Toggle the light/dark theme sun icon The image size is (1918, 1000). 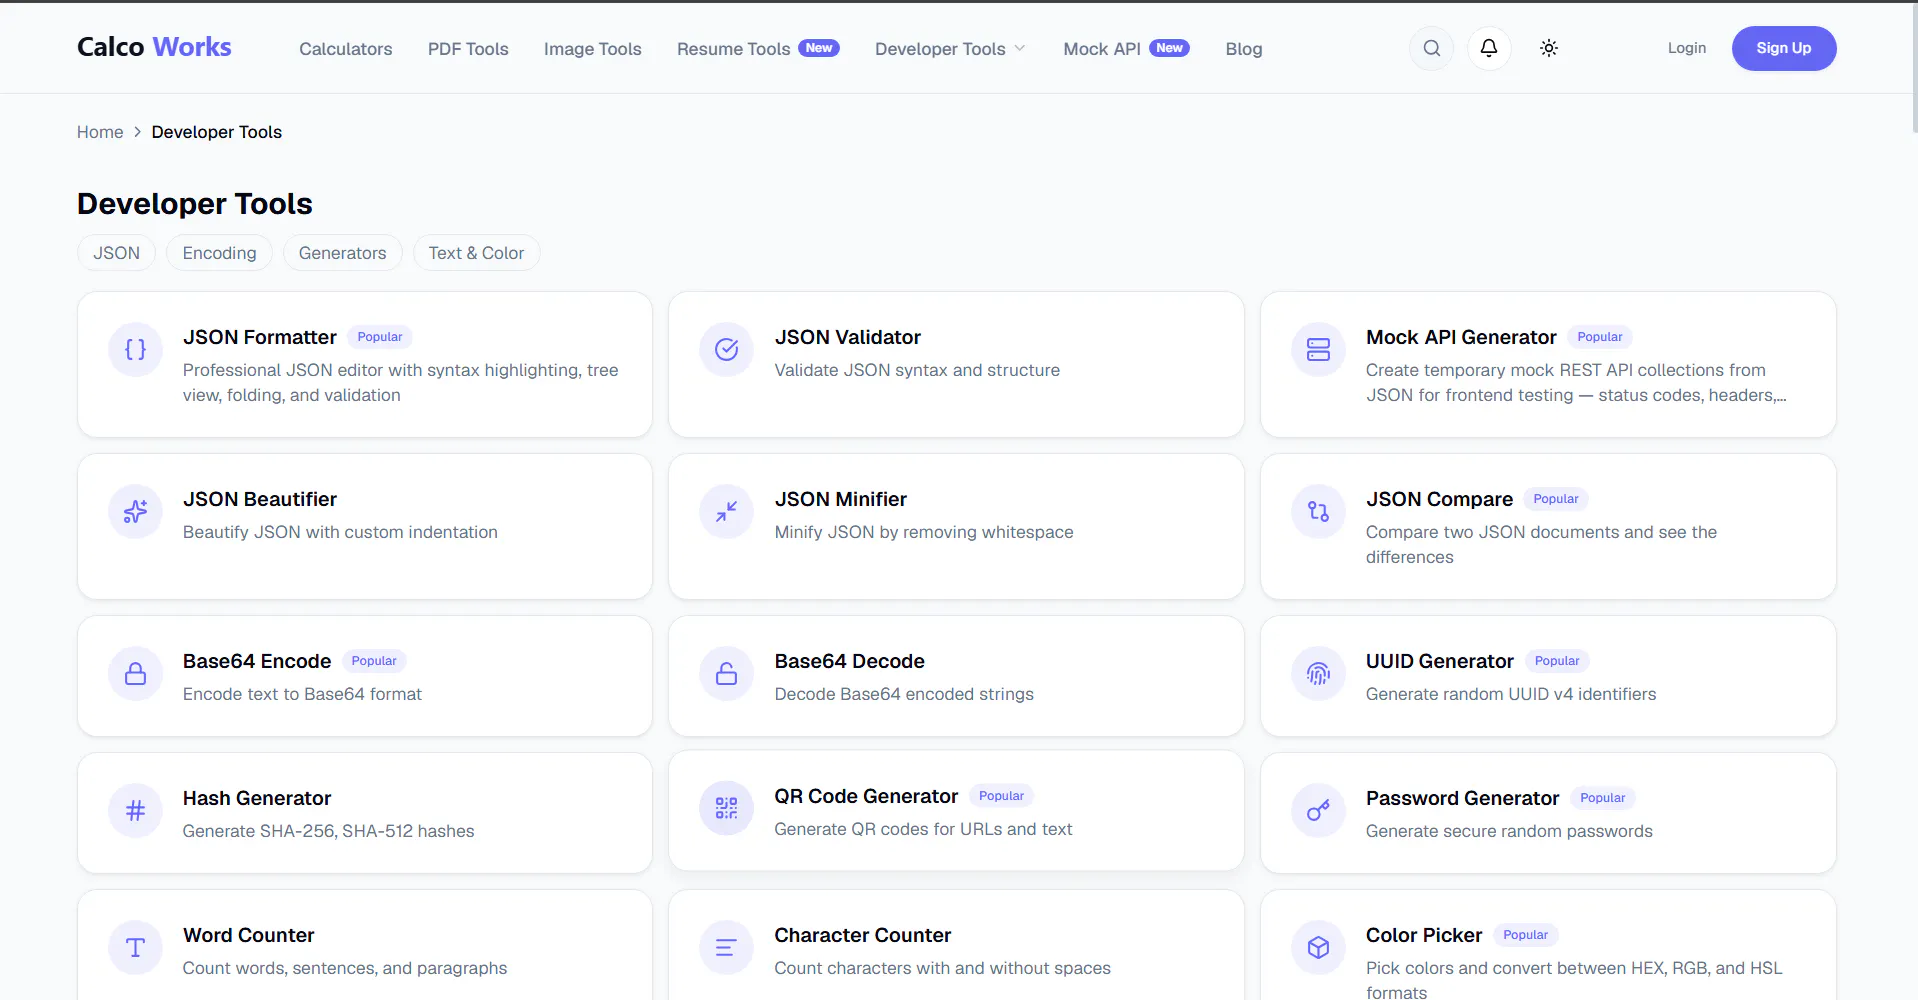click(x=1548, y=48)
